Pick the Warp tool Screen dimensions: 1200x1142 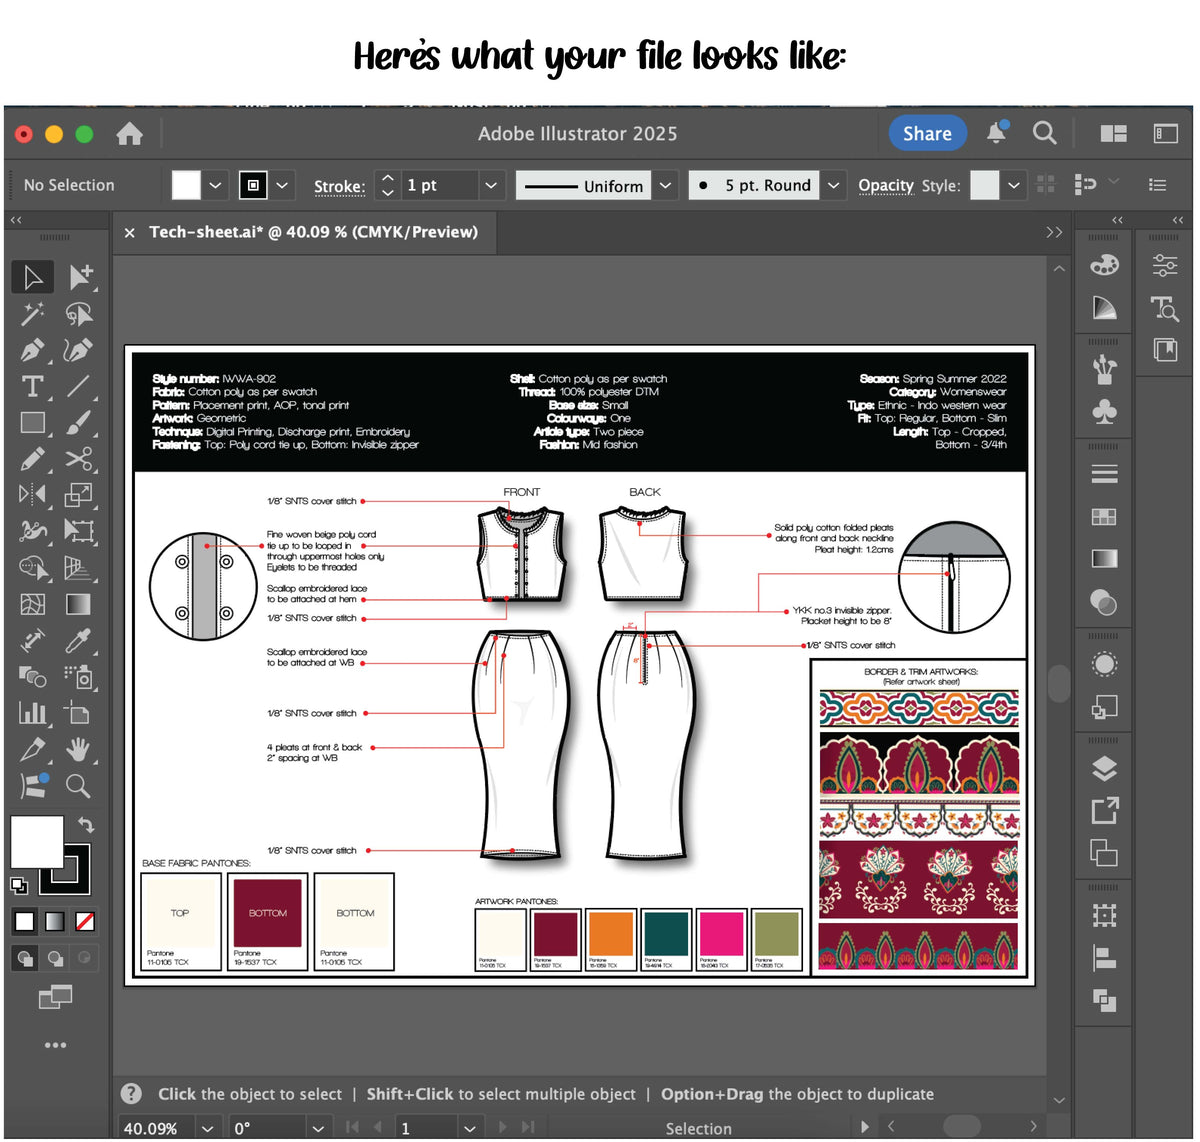(x=33, y=531)
